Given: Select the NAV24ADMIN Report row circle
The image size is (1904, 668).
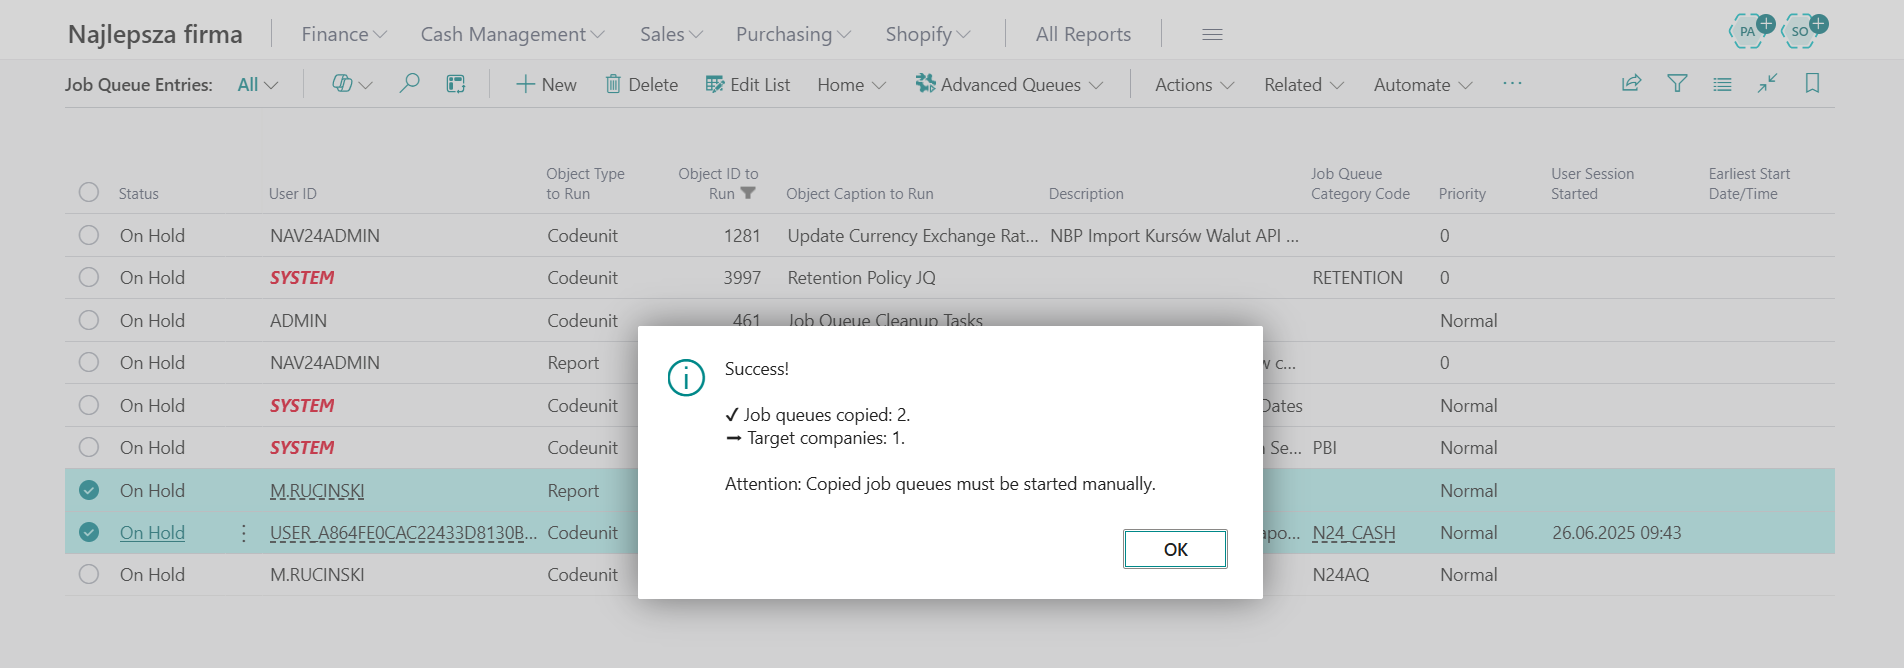Looking at the screenshot, I should 89,362.
